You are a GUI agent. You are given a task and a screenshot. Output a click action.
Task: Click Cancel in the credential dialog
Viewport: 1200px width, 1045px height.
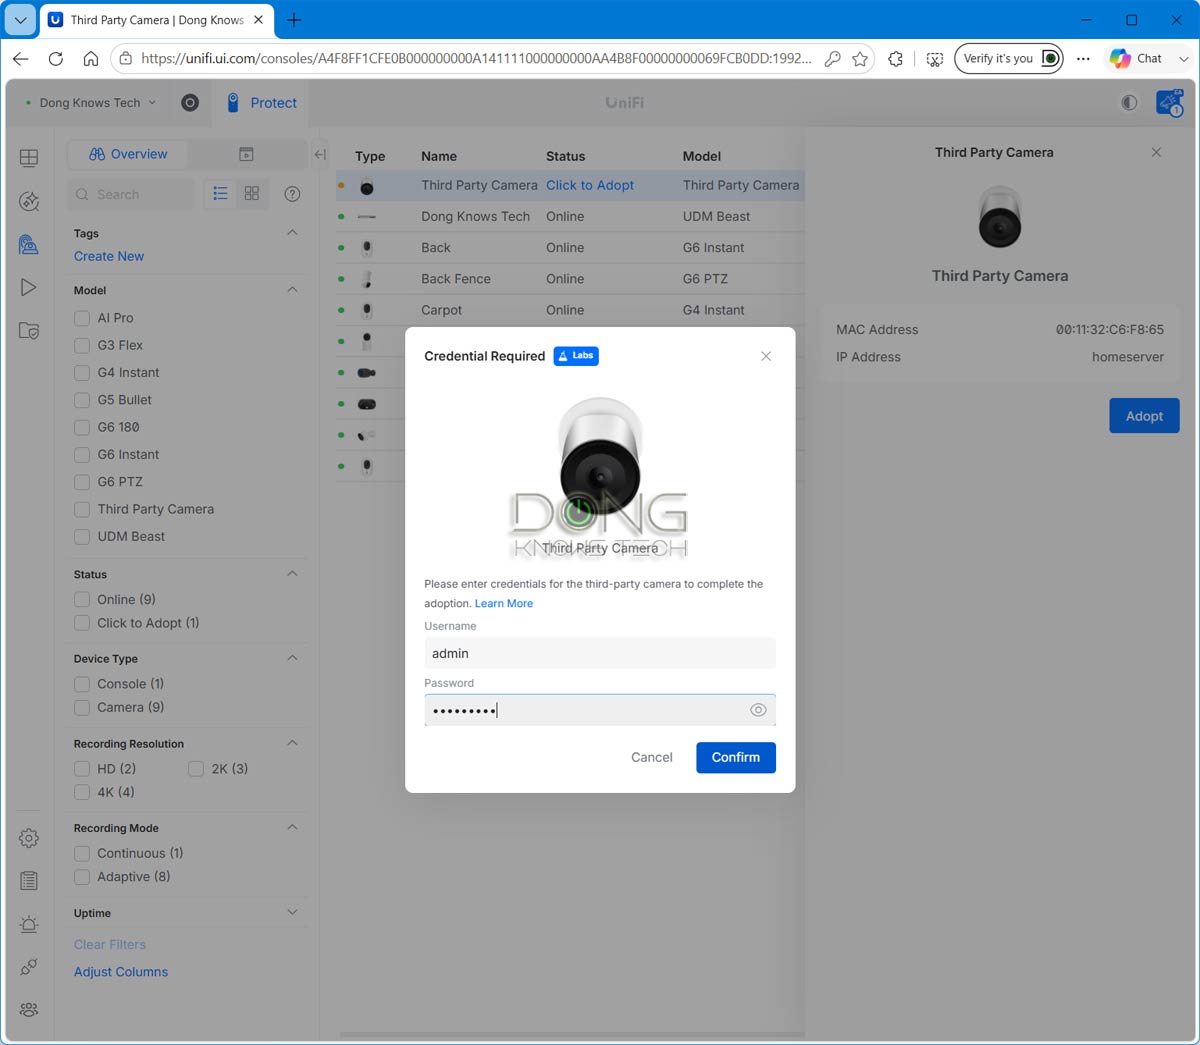click(652, 757)
